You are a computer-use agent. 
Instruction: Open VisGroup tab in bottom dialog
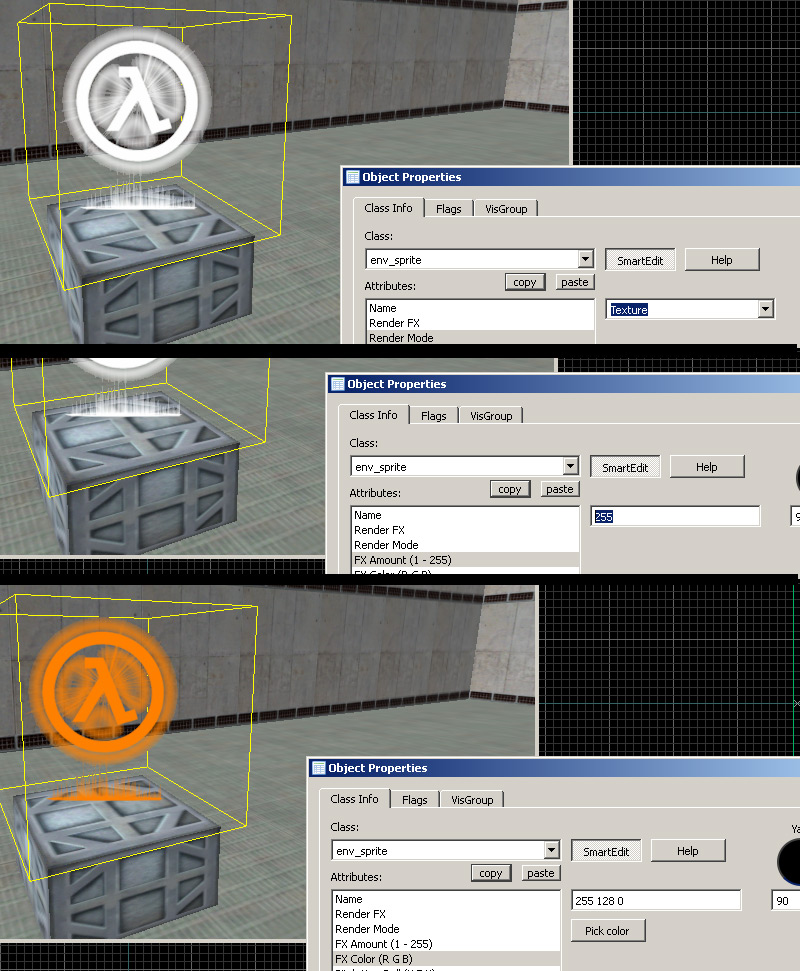coord(472,799)
